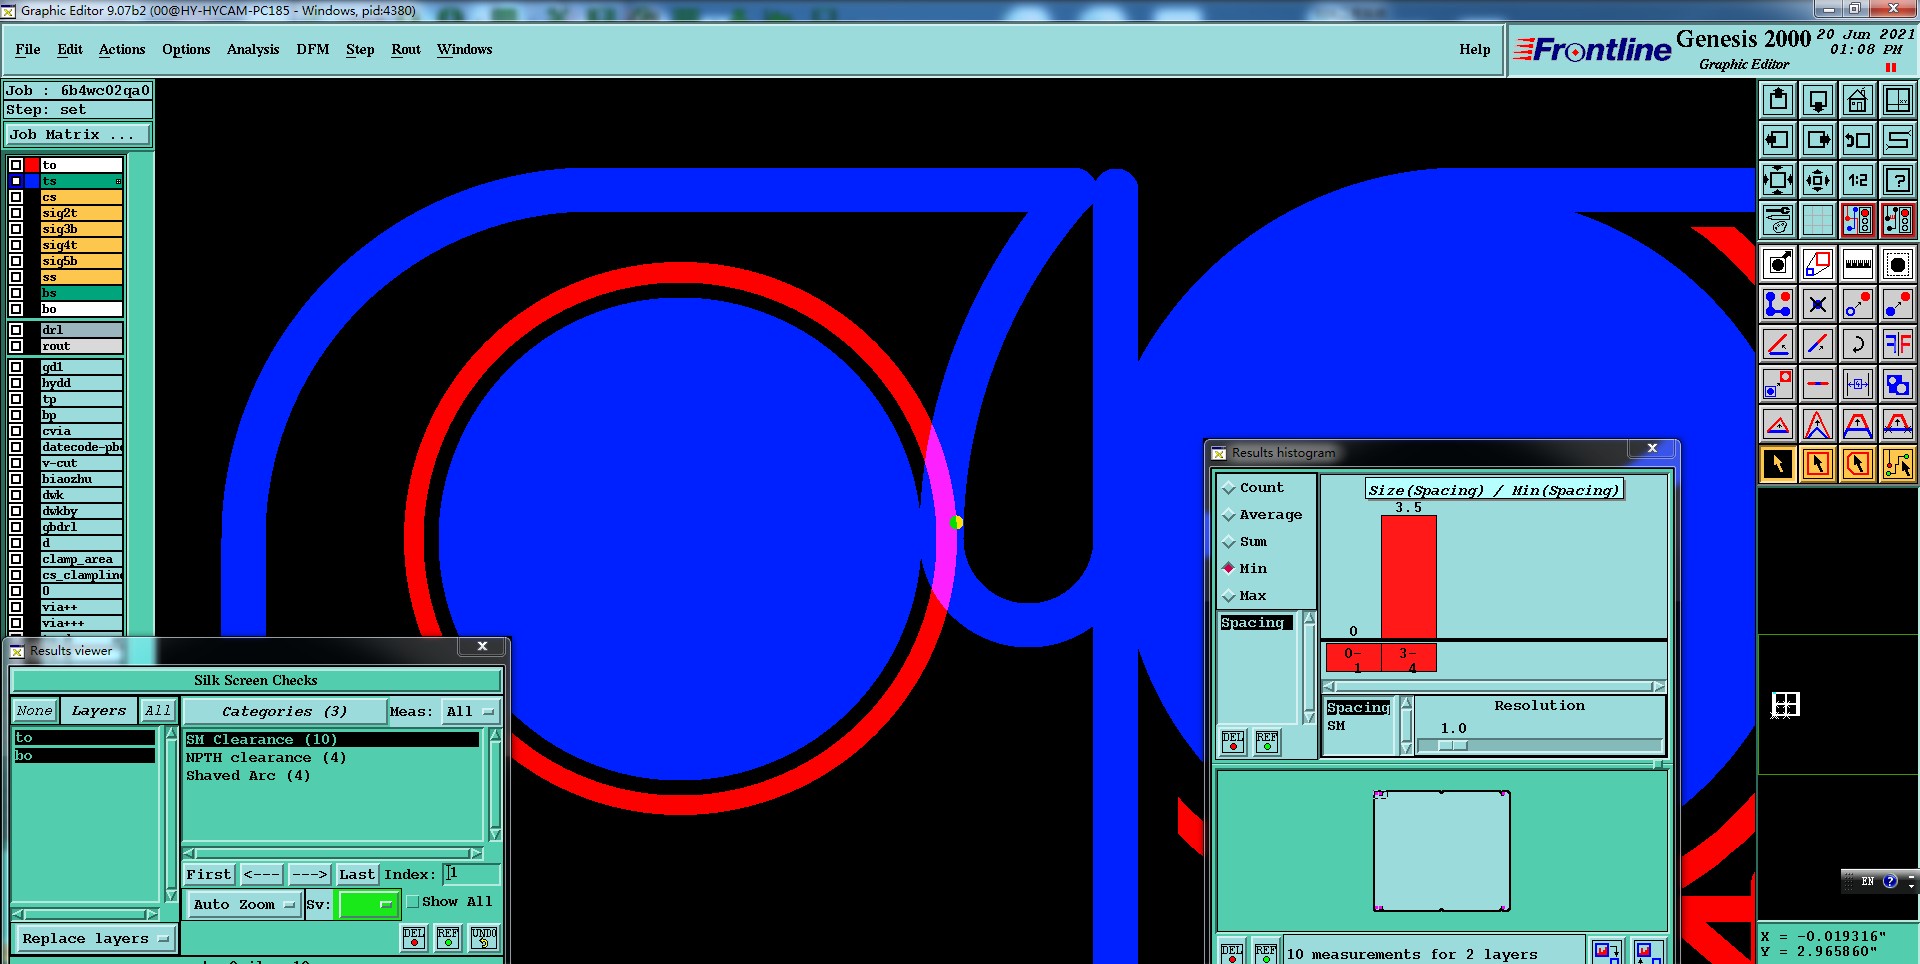Click histogram Spacing list scroll down arrow
Screen dimensions: 1920x964
[x=1309, y=717]
